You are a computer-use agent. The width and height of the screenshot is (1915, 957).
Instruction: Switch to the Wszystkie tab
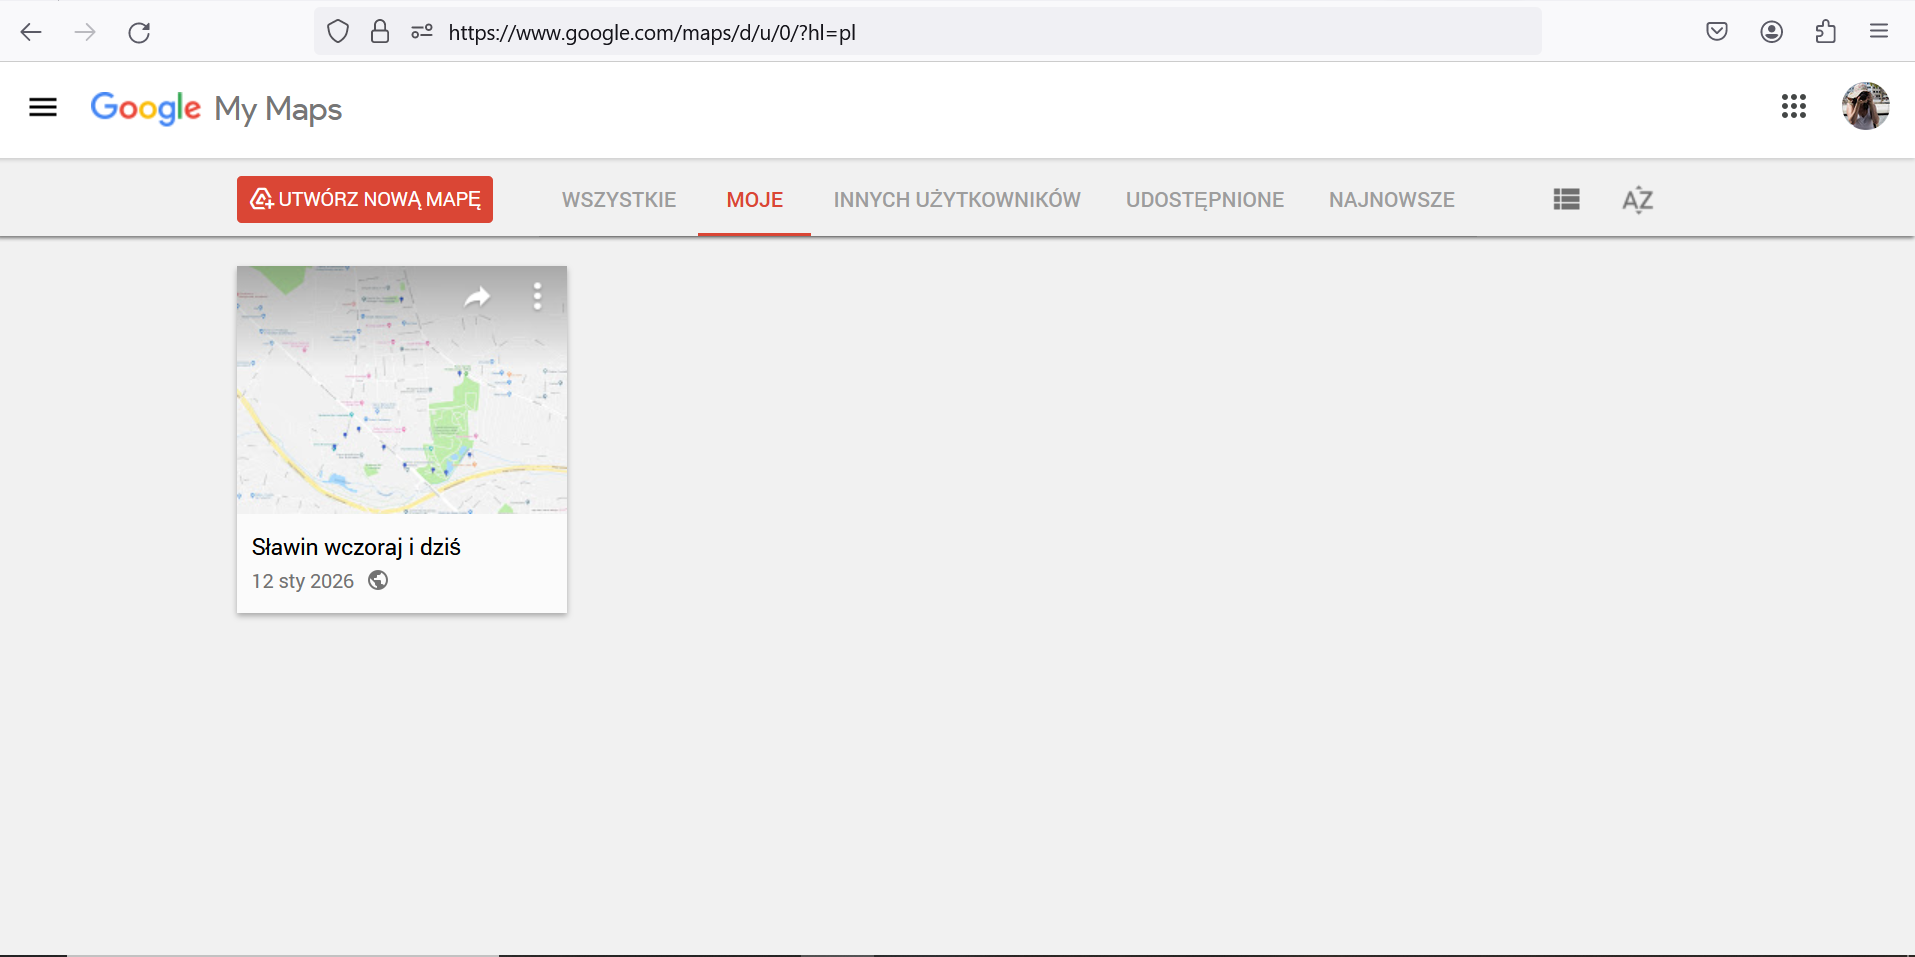tap(618, 200)
